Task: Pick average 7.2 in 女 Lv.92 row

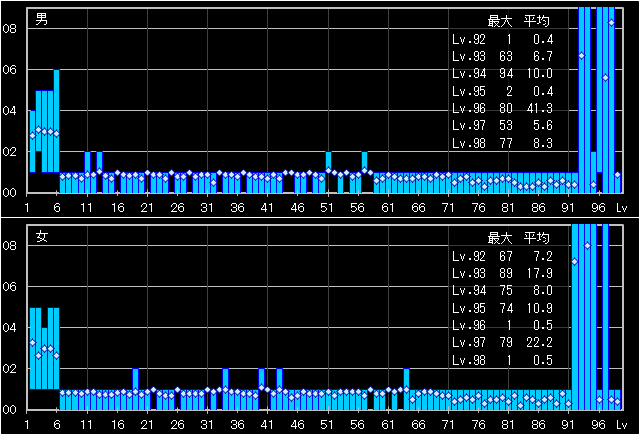Action: [543, 256]
